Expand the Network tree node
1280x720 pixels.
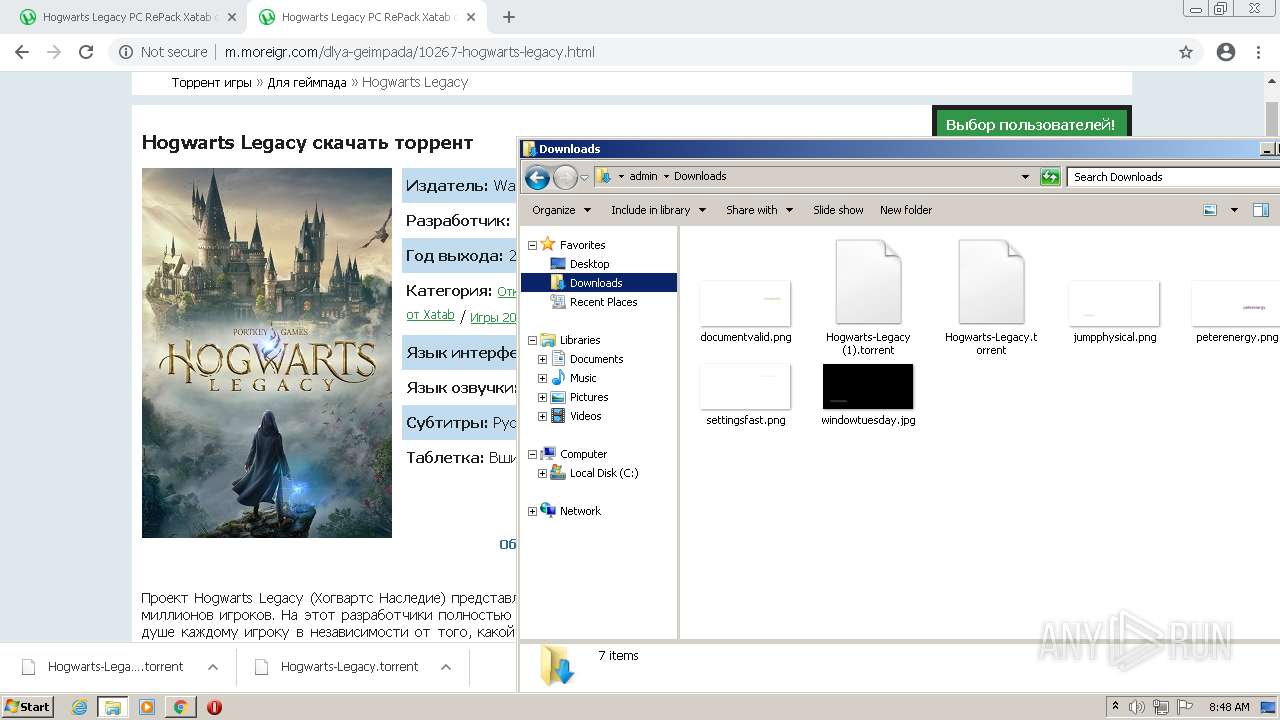point(532,511)
